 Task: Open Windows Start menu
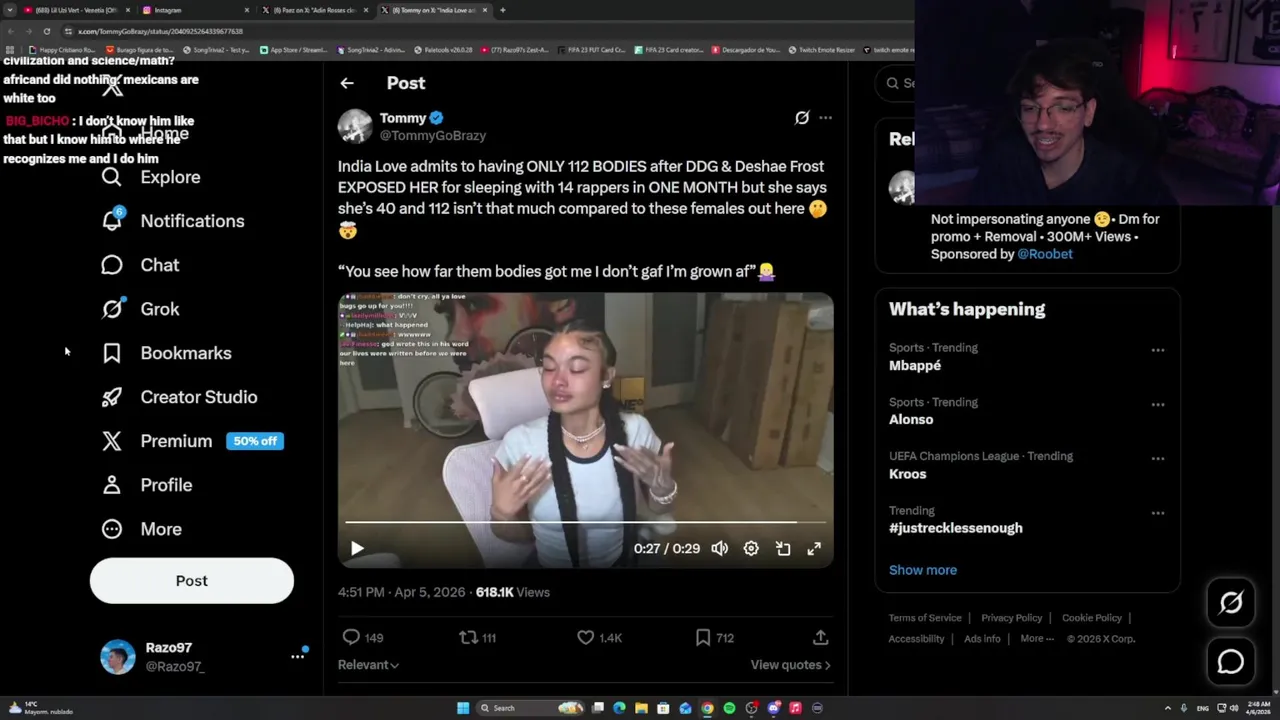click(463, 708)
